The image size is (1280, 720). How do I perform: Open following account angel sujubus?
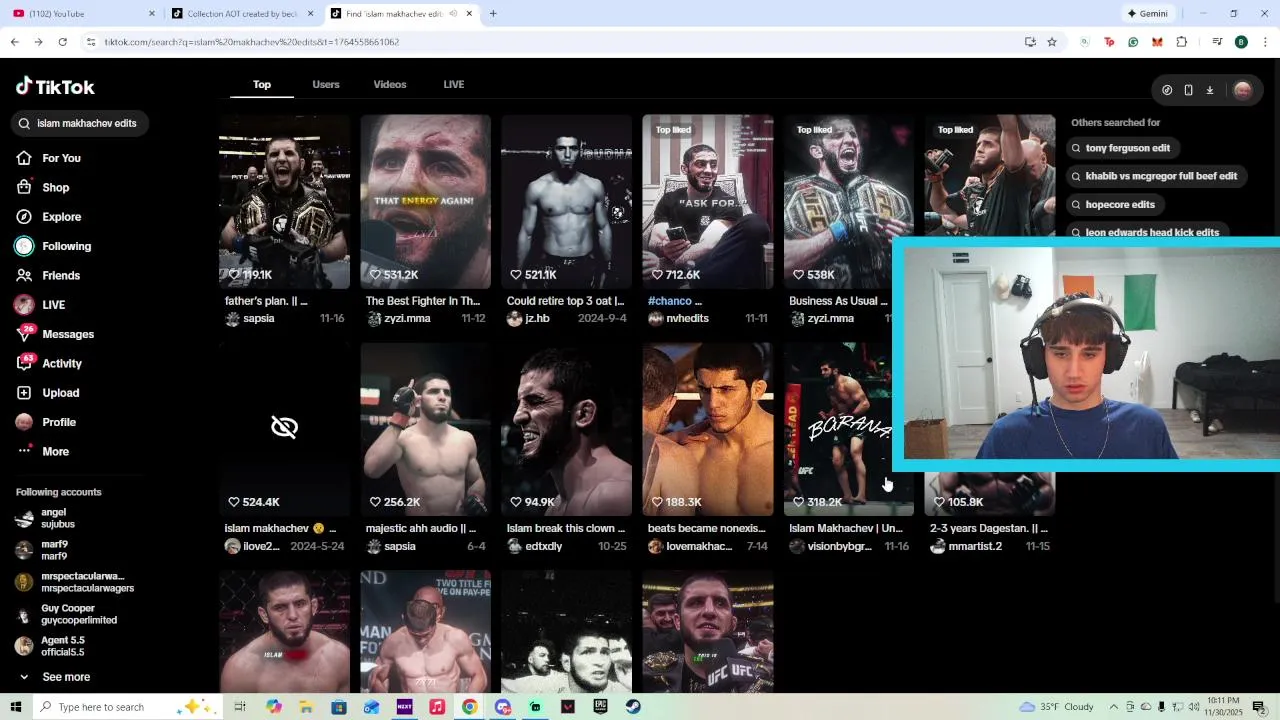46,518
